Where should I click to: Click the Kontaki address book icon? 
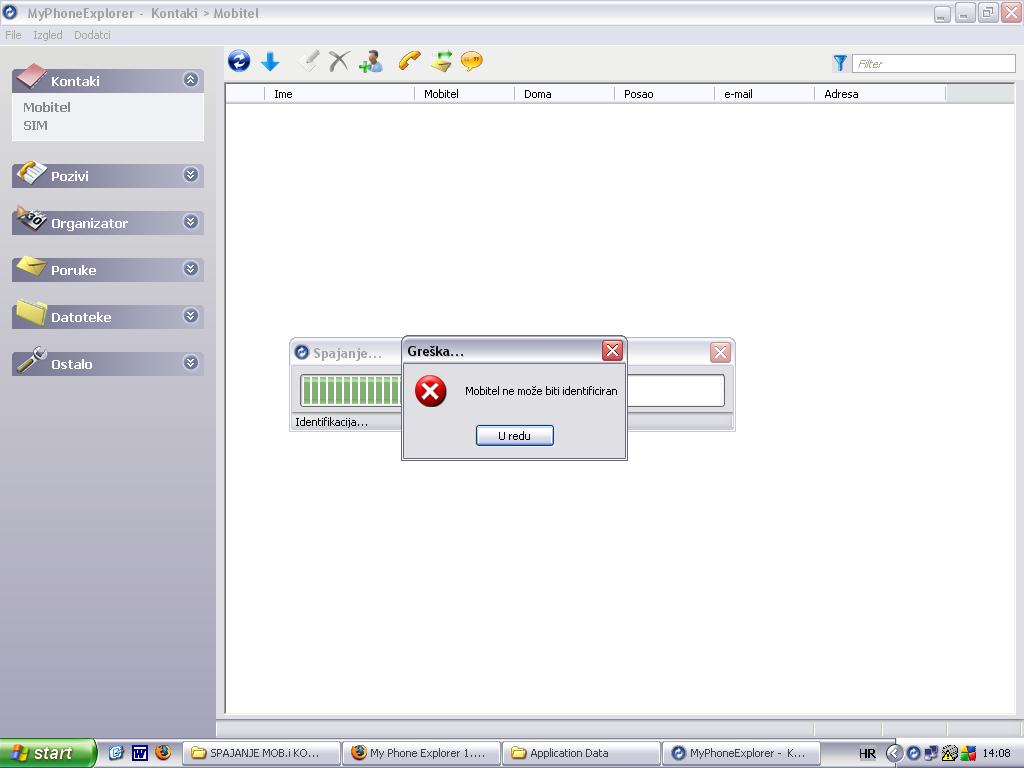(31, 76)
